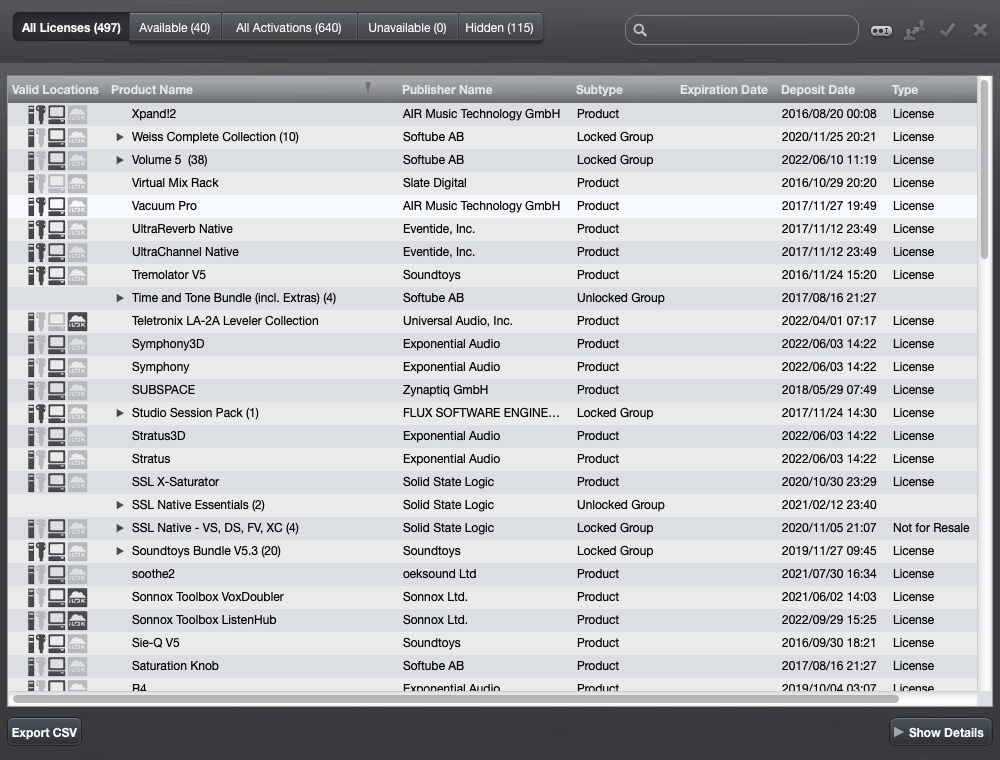Viewport: 1000px width, 760px height.
Task: Select the Teletronix LA-2A Leveler Collection row
Action: pyautogui.click(x=492, y=321)
